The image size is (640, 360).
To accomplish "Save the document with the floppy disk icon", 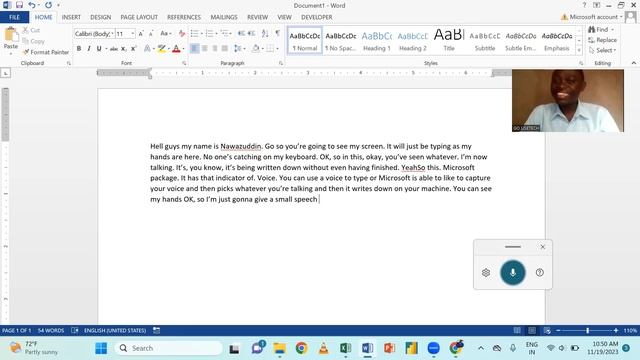I will coord(19,5).
